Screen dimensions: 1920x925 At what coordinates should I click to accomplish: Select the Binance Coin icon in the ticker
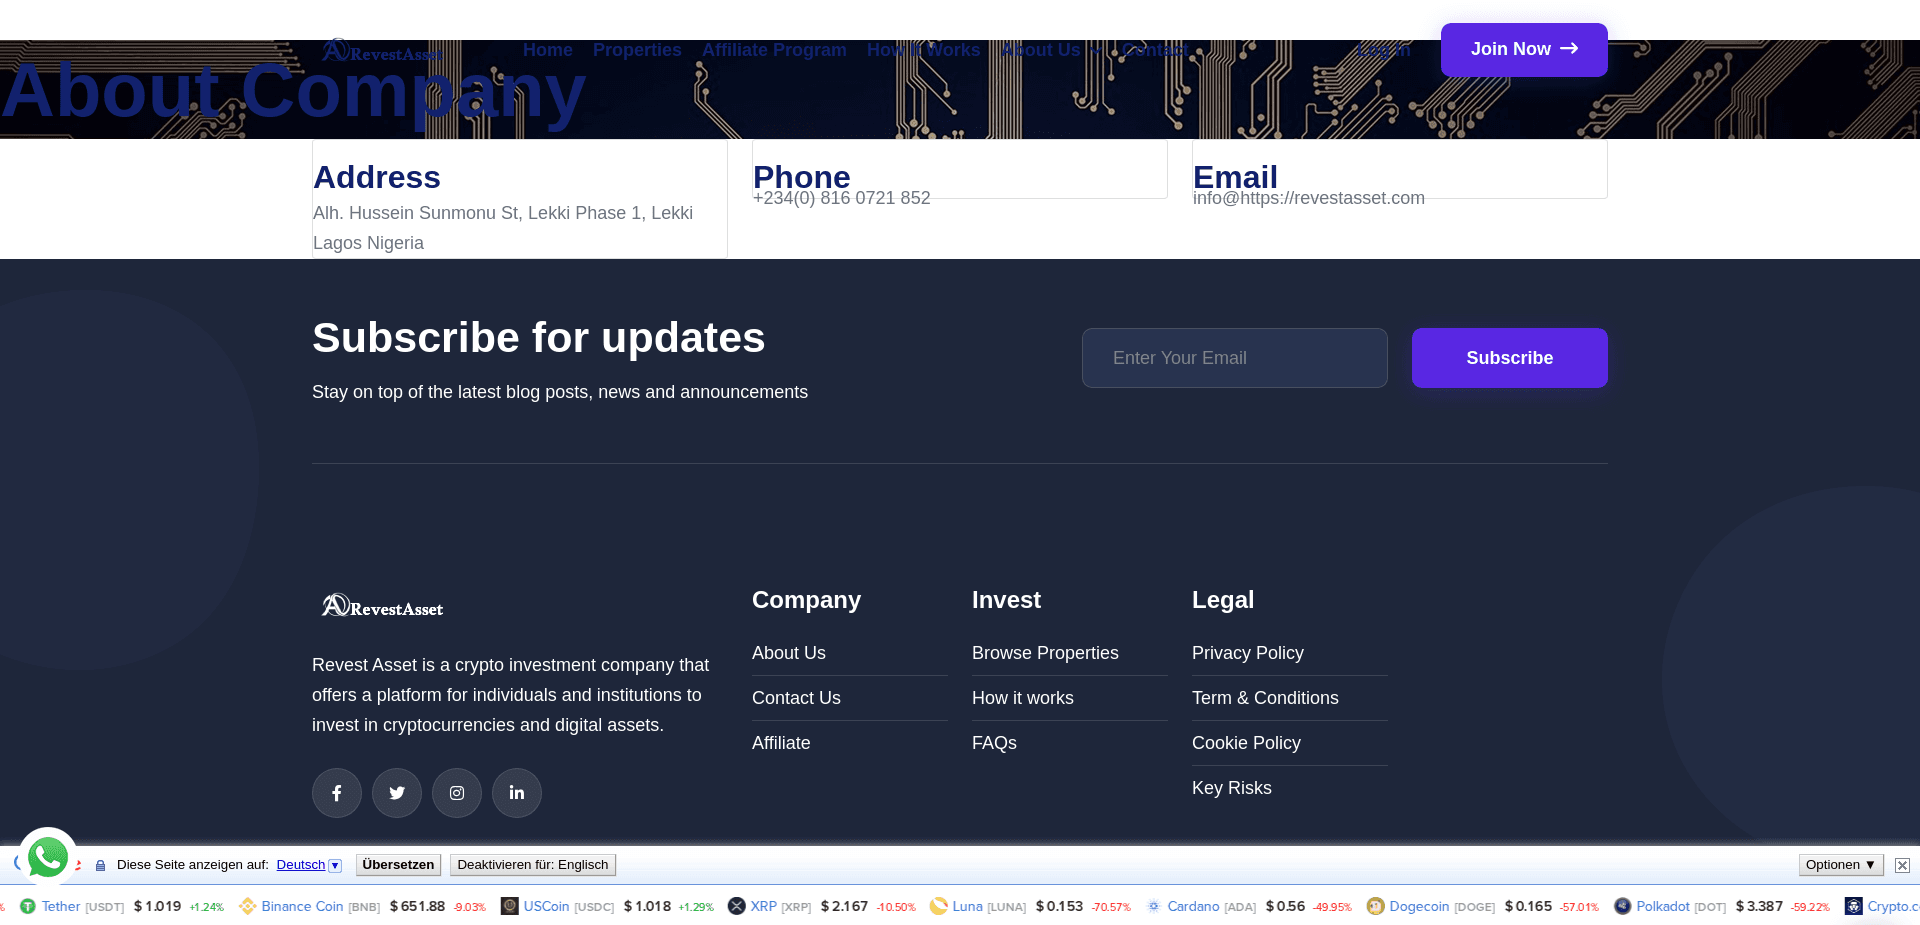pyautogui.click(x=248, y=906)
